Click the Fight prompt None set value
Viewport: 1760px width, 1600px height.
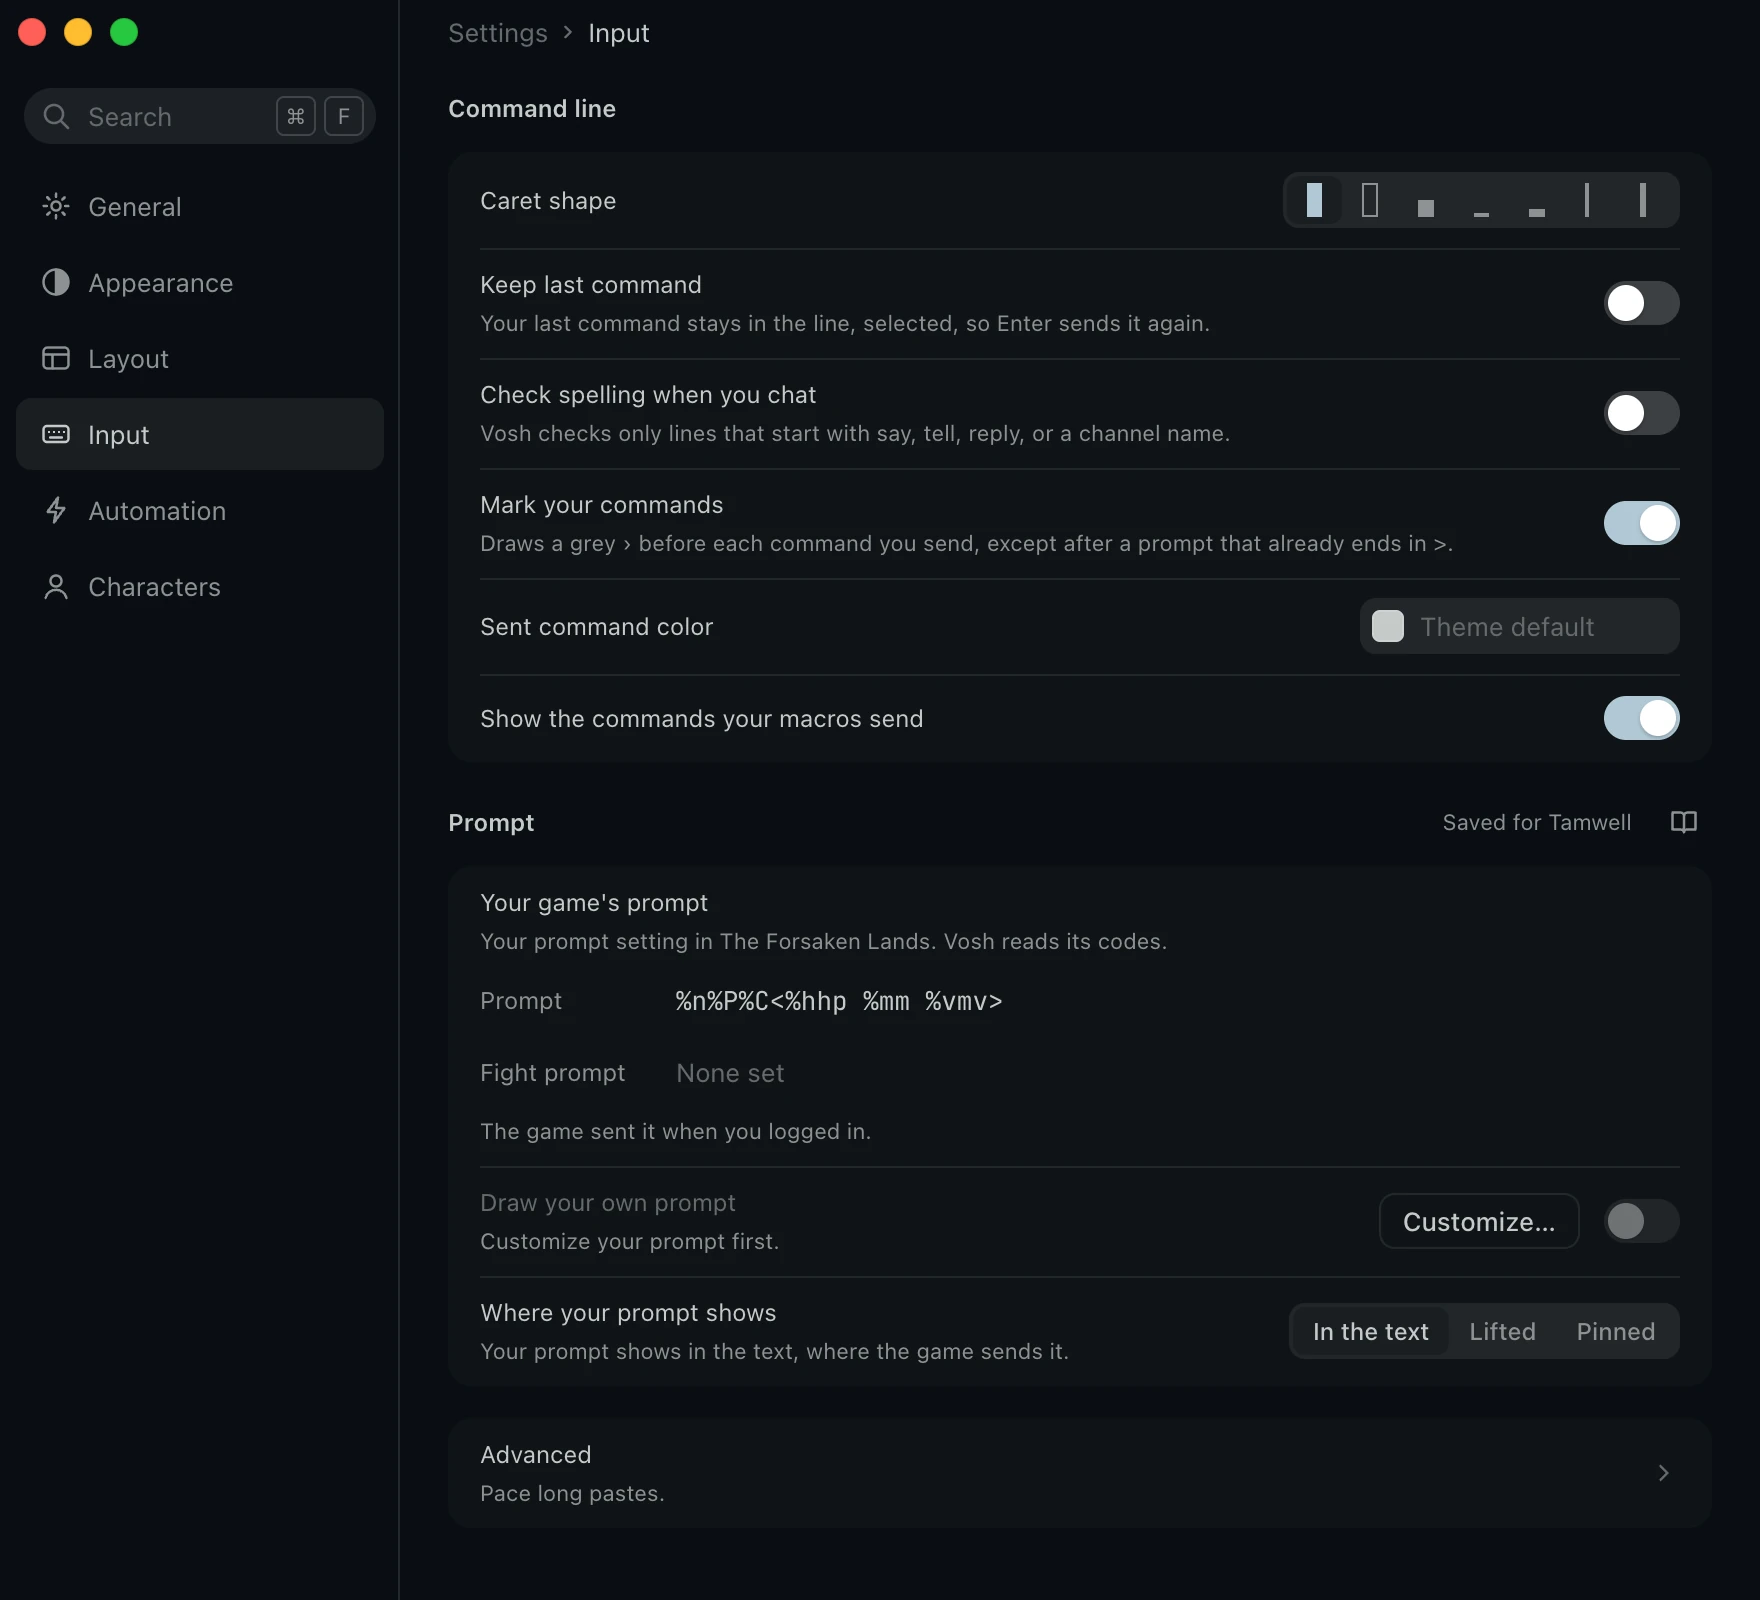click(x=730, y=1073)
